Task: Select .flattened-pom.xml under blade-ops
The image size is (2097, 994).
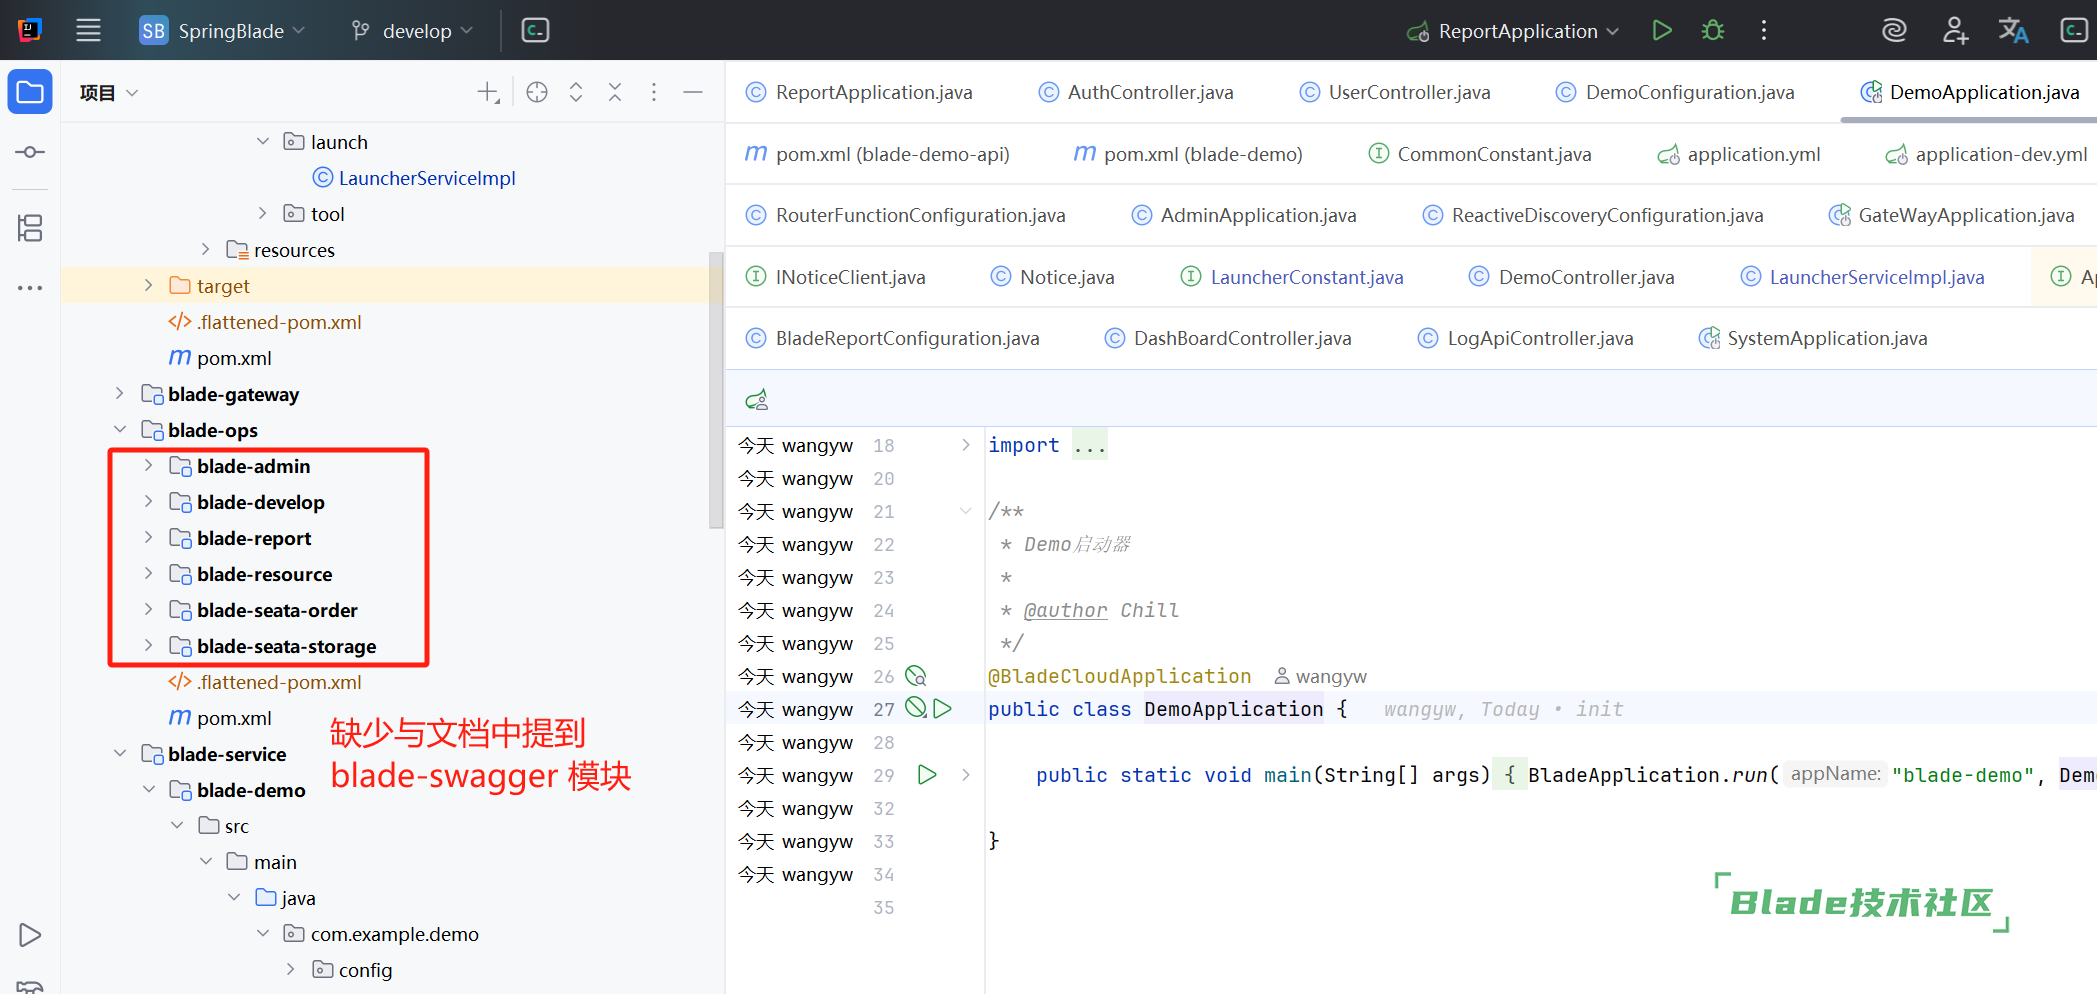Action: [x=265, y=682]
